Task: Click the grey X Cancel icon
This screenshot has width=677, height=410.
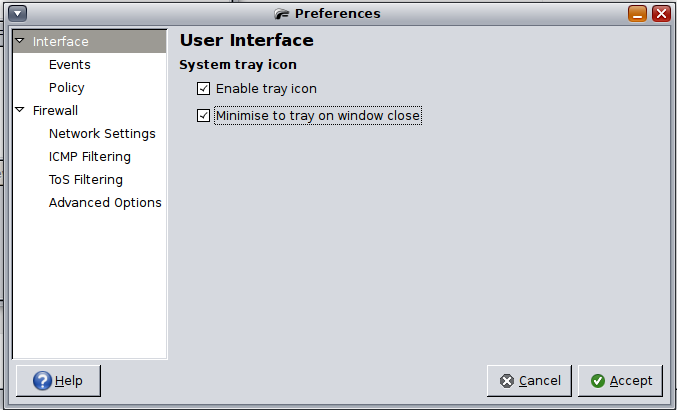Action: tap(507, 381)
